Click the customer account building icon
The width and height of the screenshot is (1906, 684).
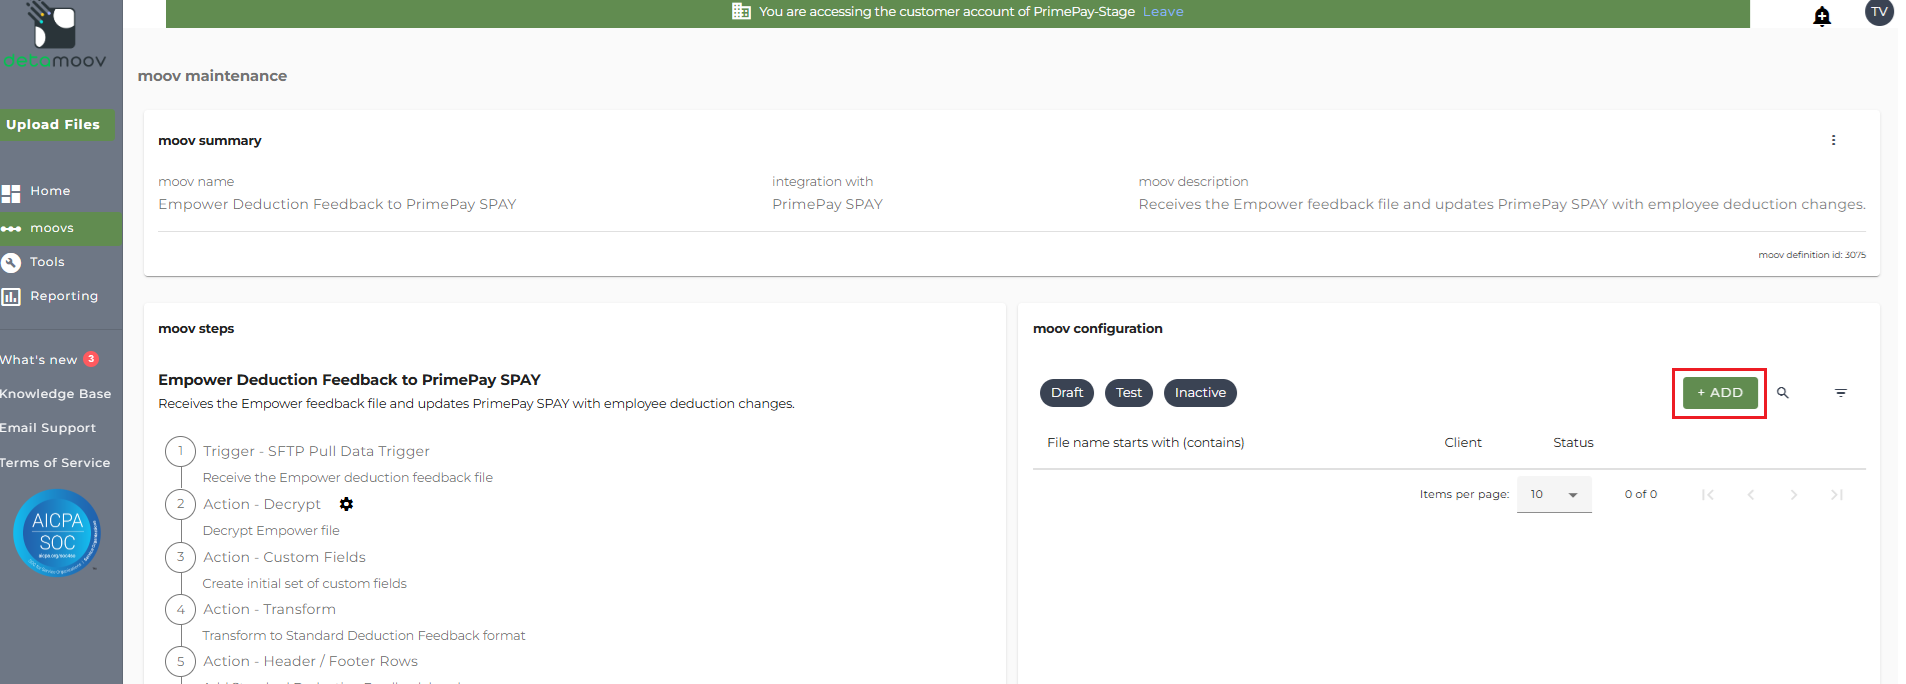pyautogui.click(x=741, y=11)
